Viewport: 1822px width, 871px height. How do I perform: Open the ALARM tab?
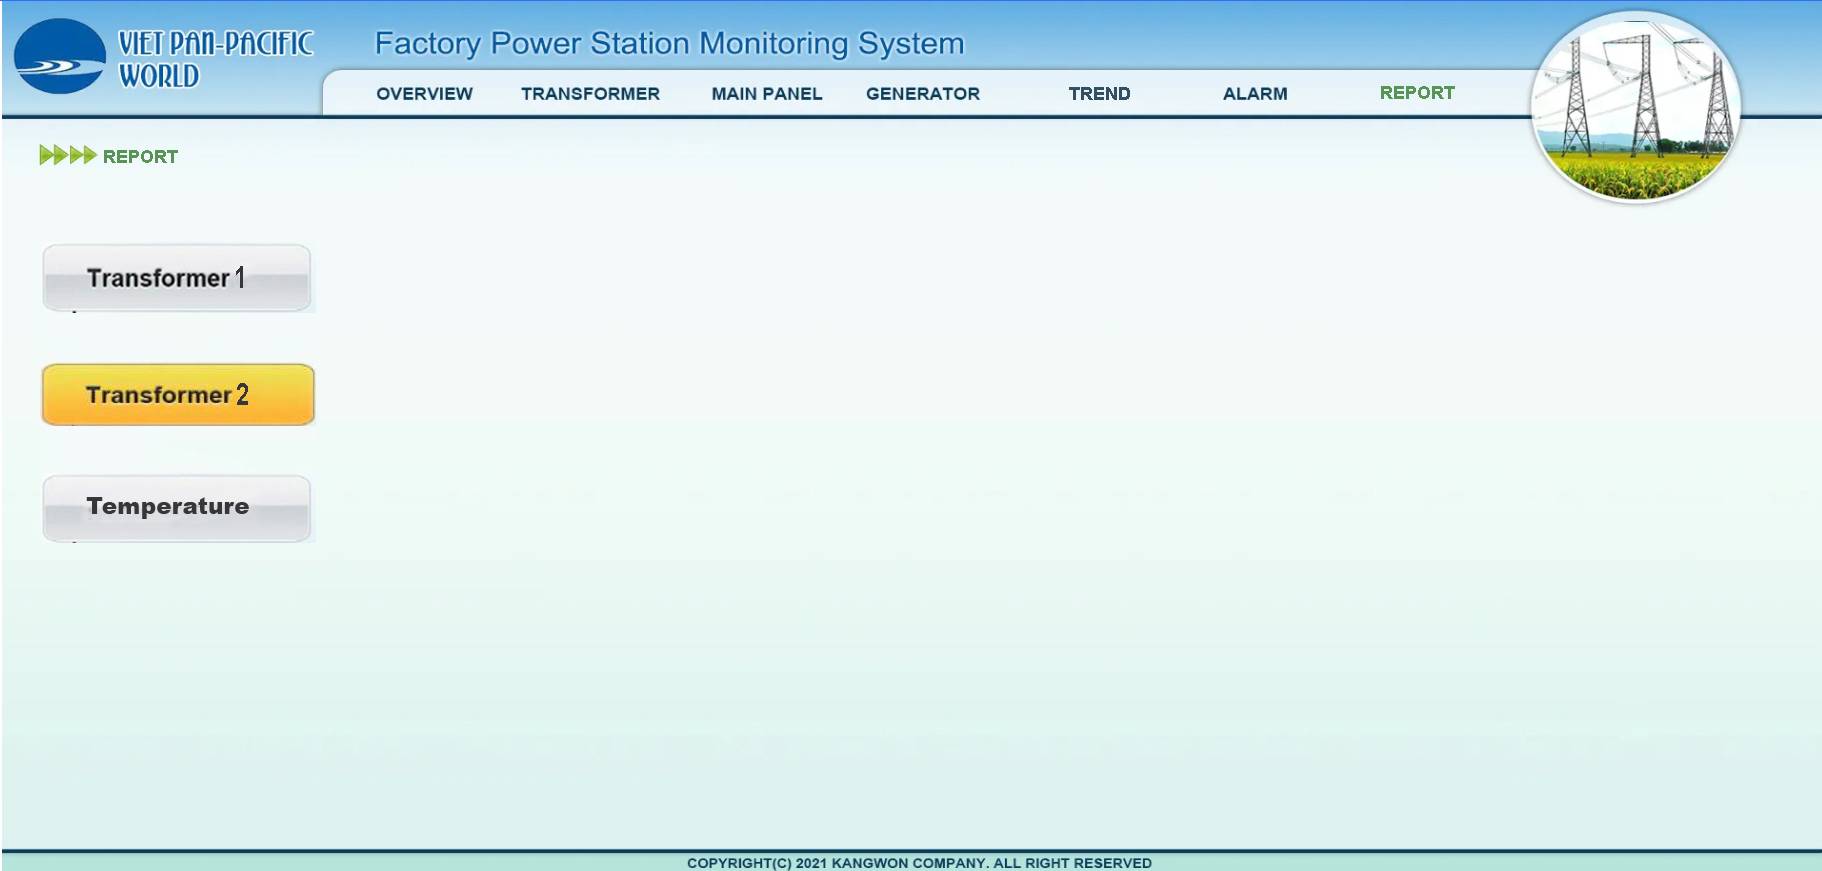(x=1255, y=94)
